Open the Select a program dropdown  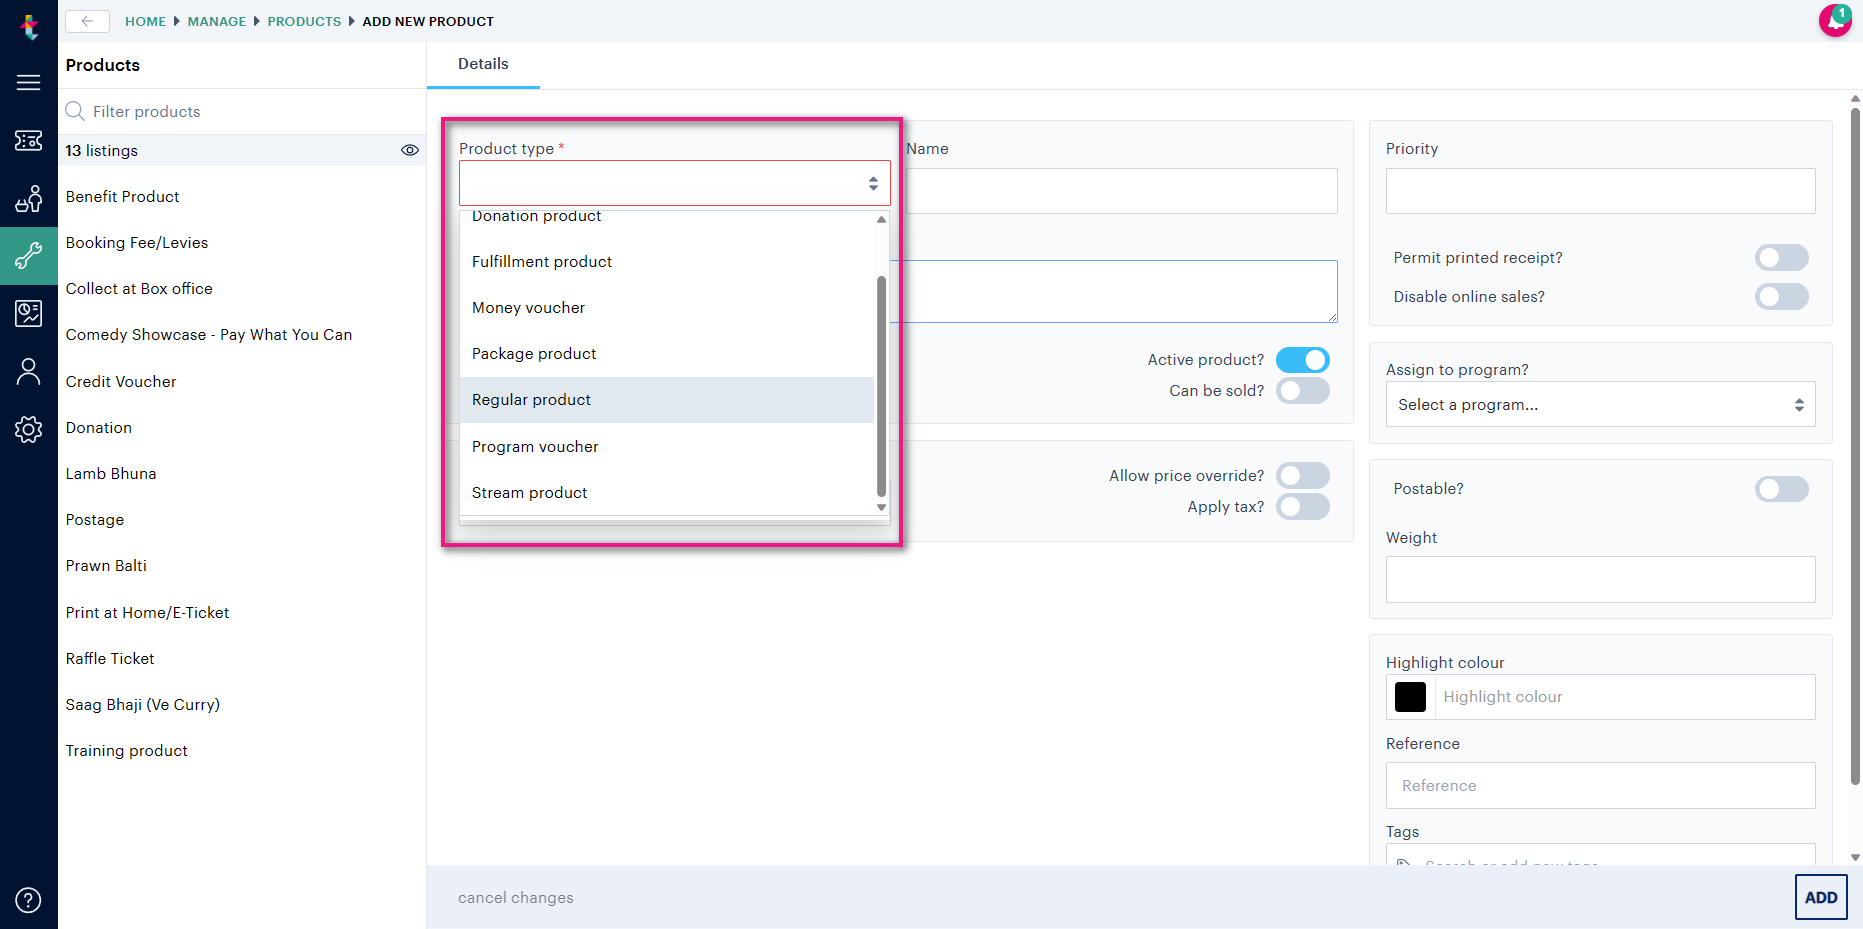1600,405
